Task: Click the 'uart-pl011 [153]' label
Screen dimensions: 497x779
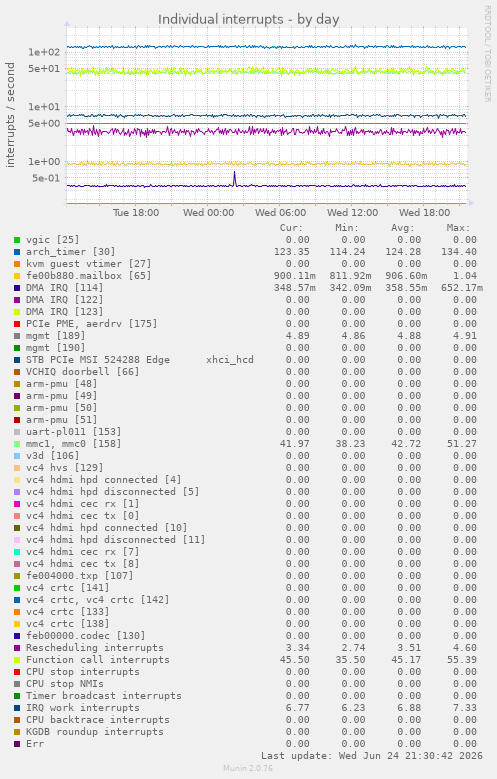Action: click(74, 432)
